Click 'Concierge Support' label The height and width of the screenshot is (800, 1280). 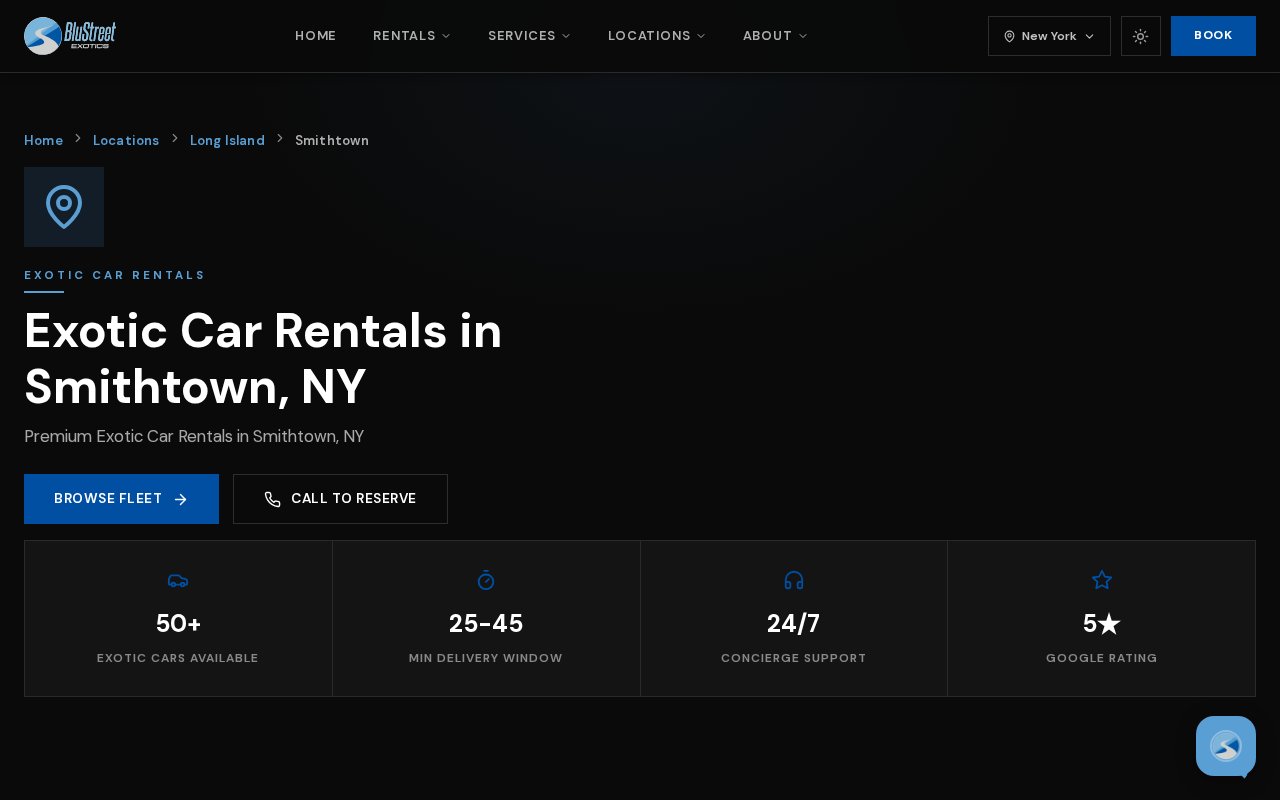pyautogui.click(x=794, y=658)
